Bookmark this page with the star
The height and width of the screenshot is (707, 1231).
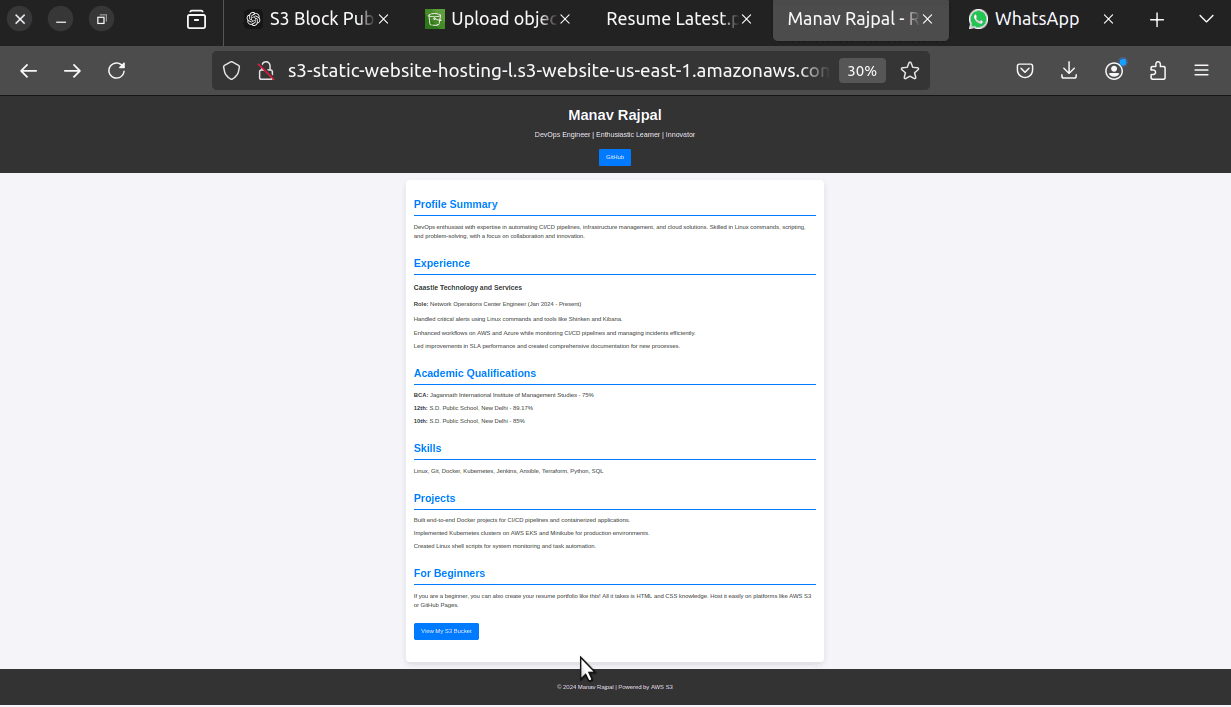(x=909, y=71)
